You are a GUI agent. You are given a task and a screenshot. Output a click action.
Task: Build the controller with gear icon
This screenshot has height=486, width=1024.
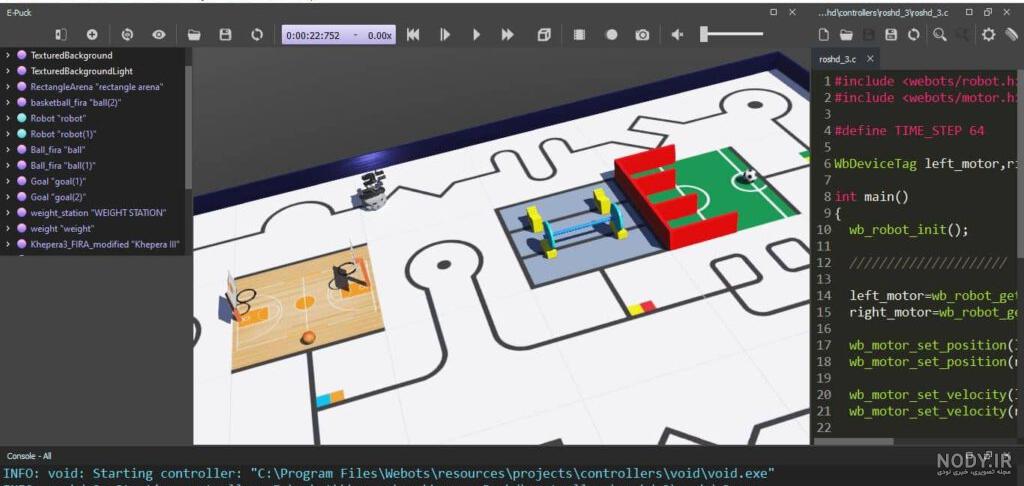(x=989, y=35)
